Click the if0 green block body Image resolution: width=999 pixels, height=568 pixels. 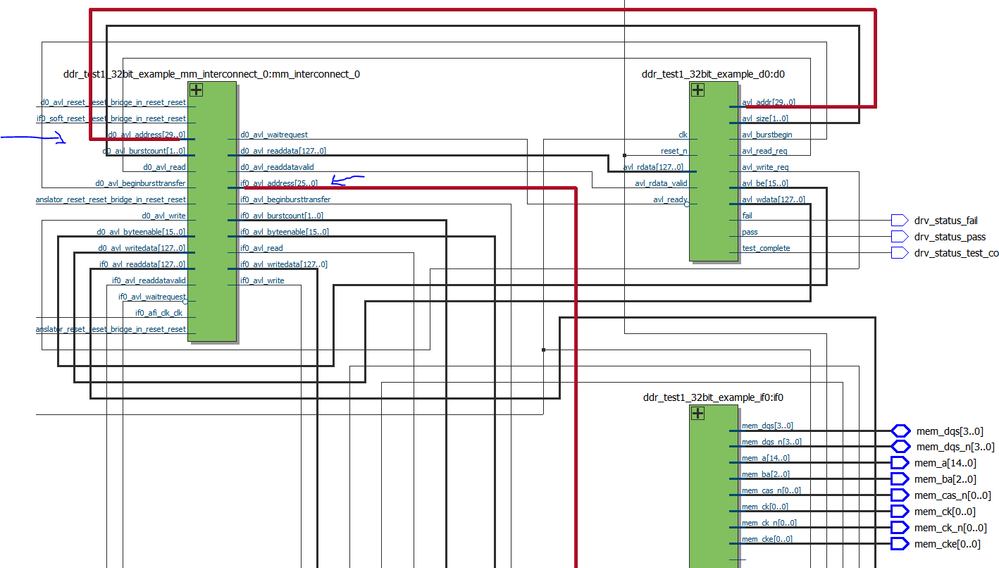(x=714, y=486)
